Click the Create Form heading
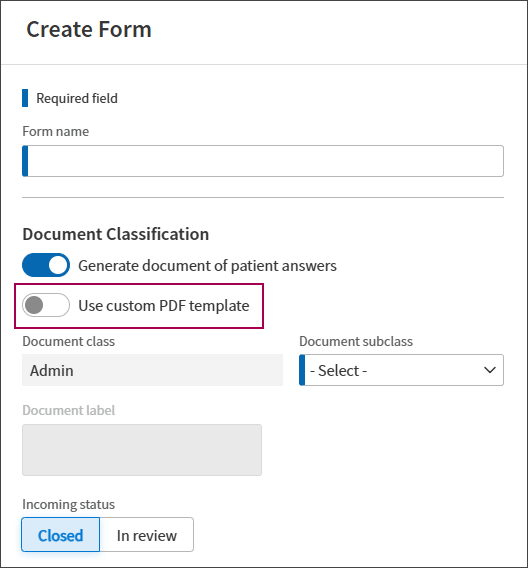The width and height of the screenshot is (528, 568). (89, 29)
